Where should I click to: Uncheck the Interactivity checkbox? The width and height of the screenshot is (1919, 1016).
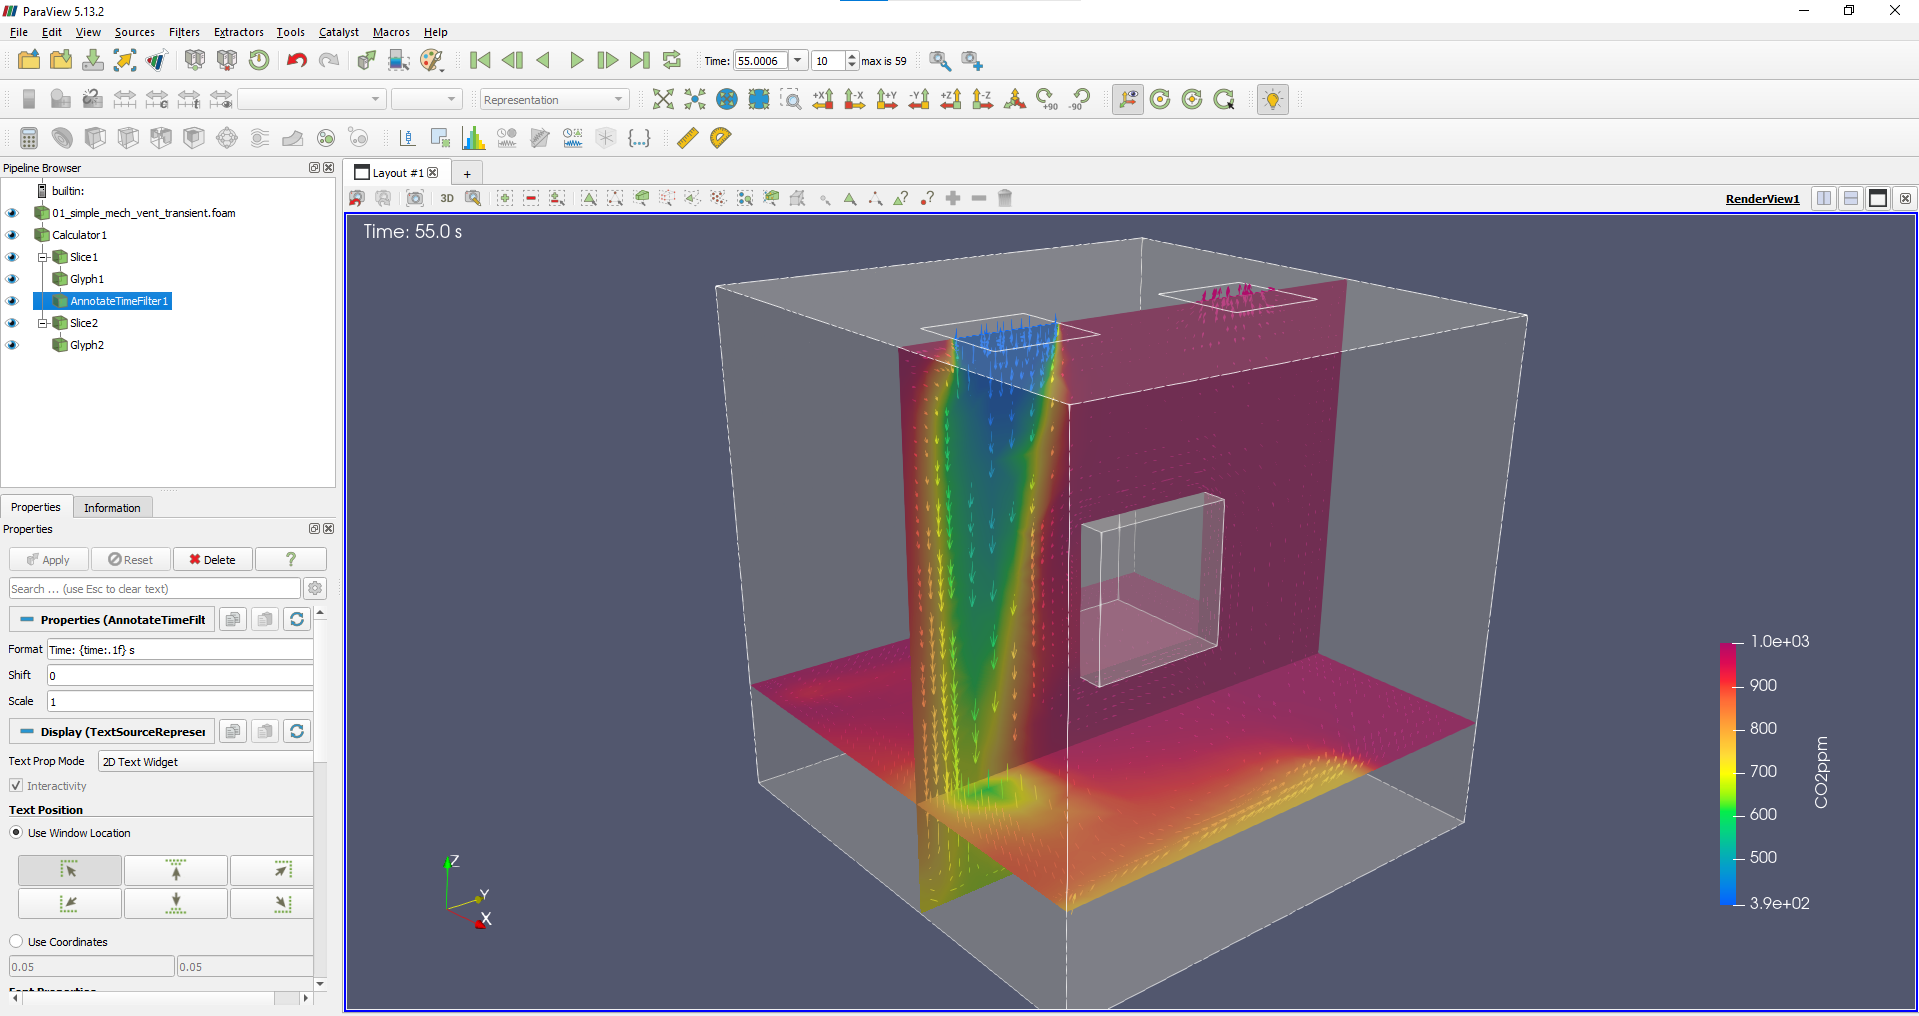point(16,786)
